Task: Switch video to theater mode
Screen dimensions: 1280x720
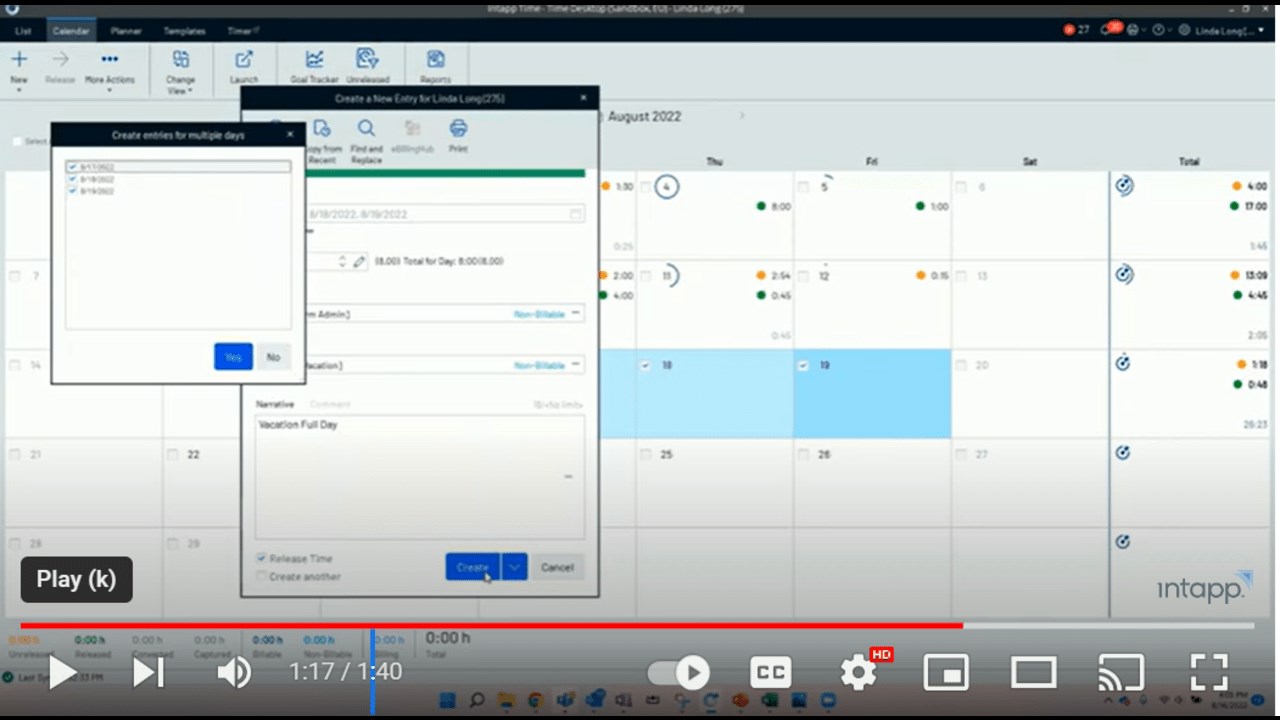Action: pyautogui.click(x=1033, y=672)
